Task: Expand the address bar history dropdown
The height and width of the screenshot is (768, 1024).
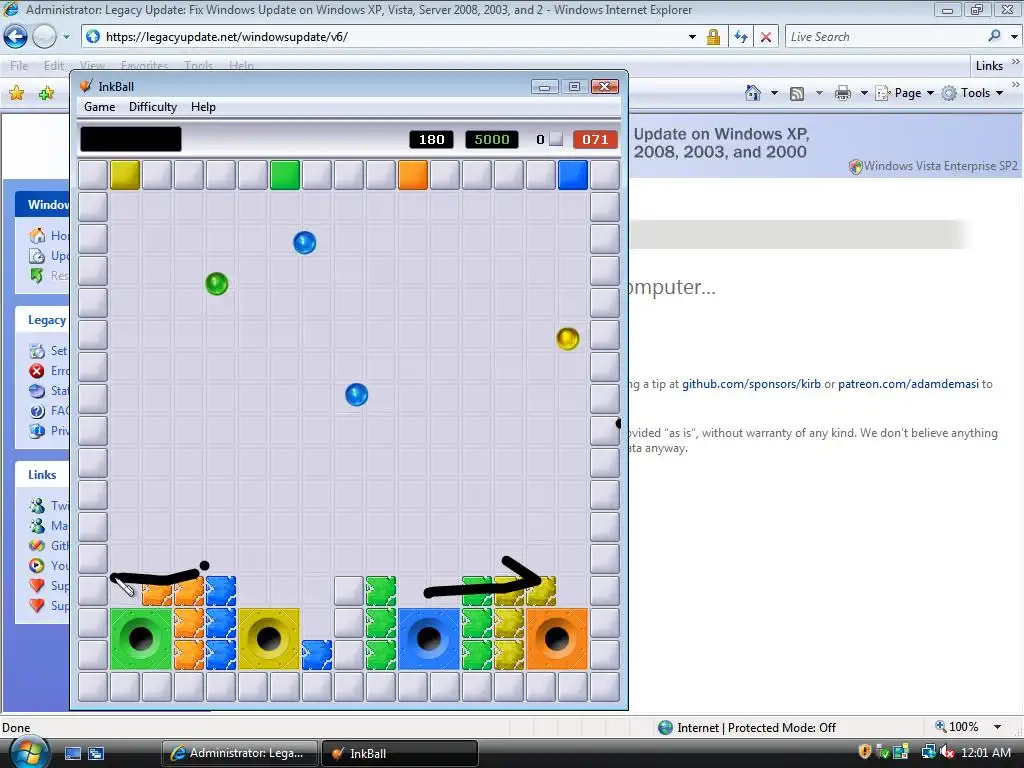Action: point(692,37)
